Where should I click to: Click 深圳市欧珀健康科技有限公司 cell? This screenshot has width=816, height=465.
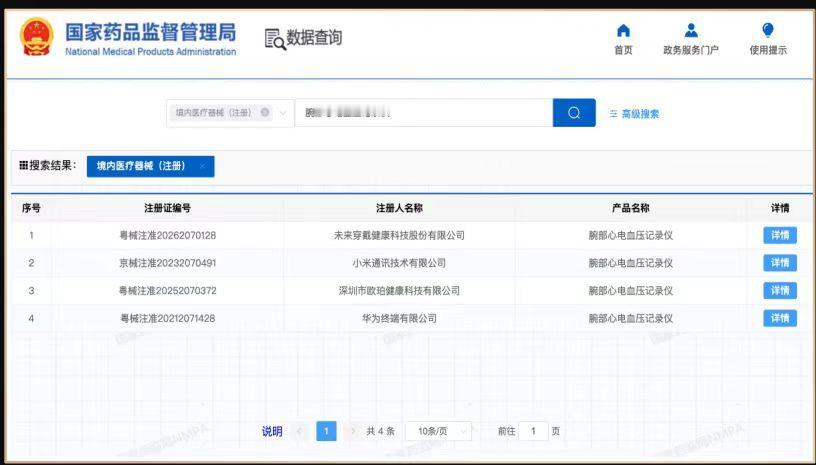tap(399, 290)
